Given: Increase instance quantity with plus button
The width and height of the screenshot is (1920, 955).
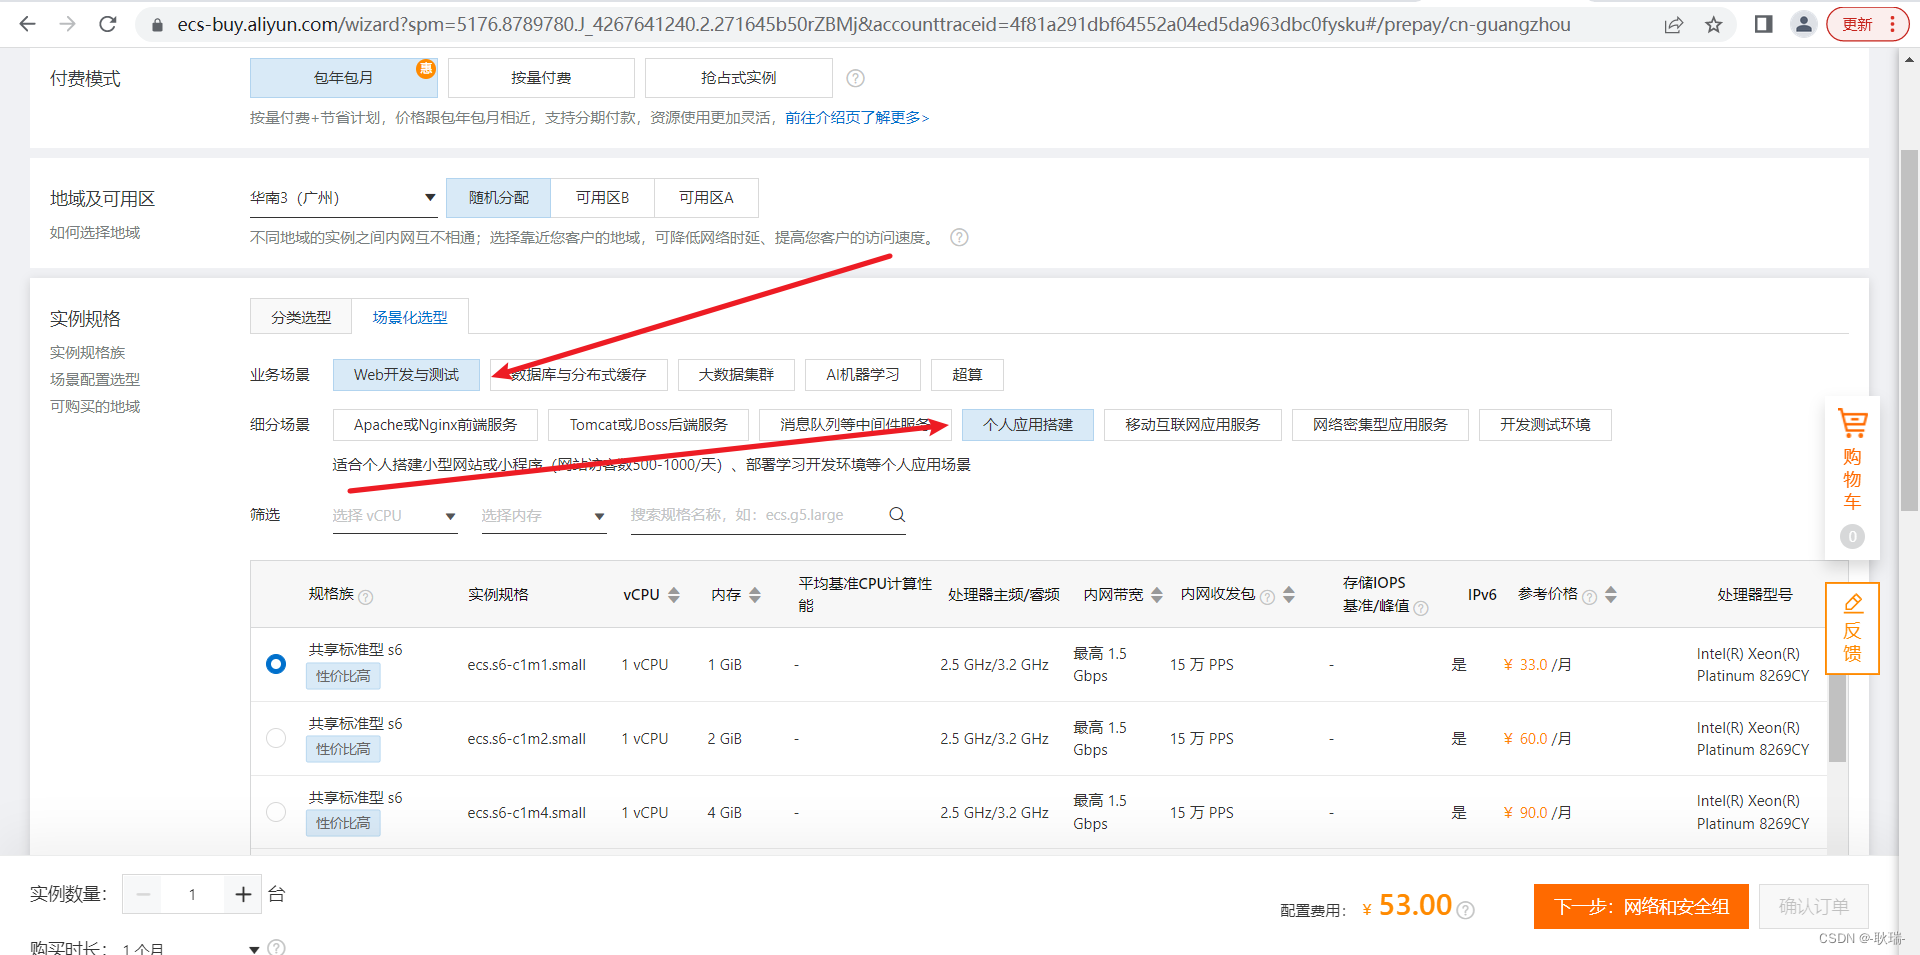Looking at the screenshot, I should tap(243, 894).
